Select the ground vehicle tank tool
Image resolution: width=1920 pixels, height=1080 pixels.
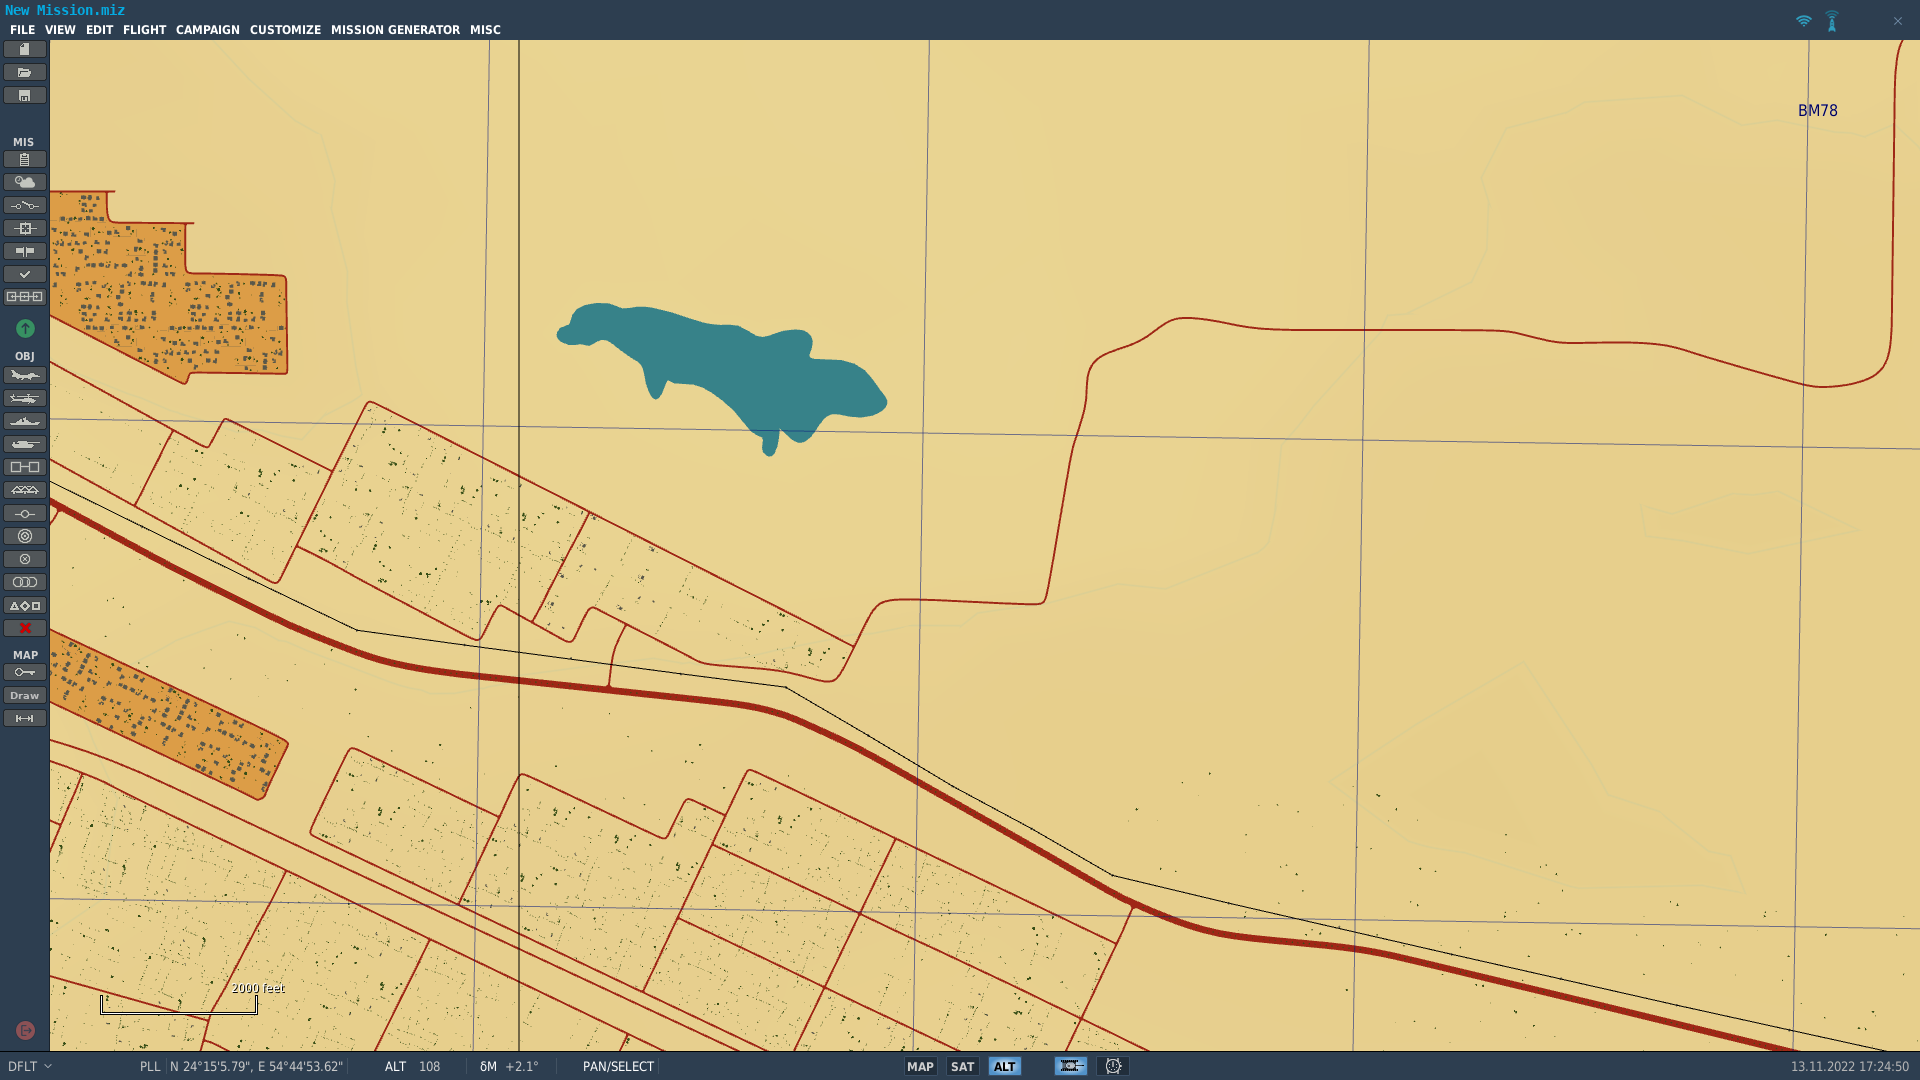[24, 444]
